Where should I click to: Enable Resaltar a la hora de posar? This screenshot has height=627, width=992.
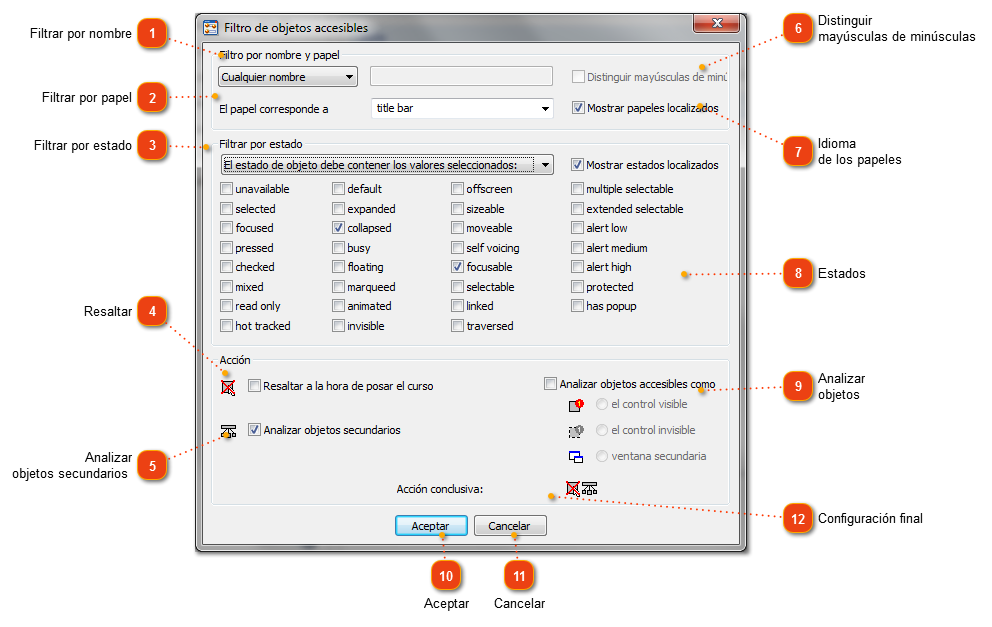pyautogui.click(x=254, y=385)
